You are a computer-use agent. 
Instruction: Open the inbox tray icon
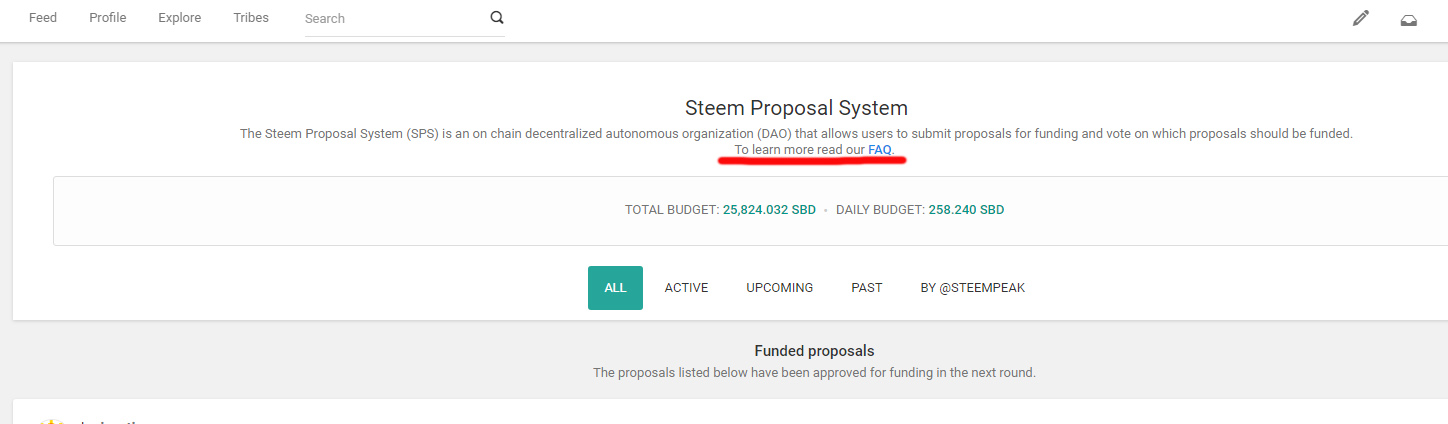point(1409,19)
